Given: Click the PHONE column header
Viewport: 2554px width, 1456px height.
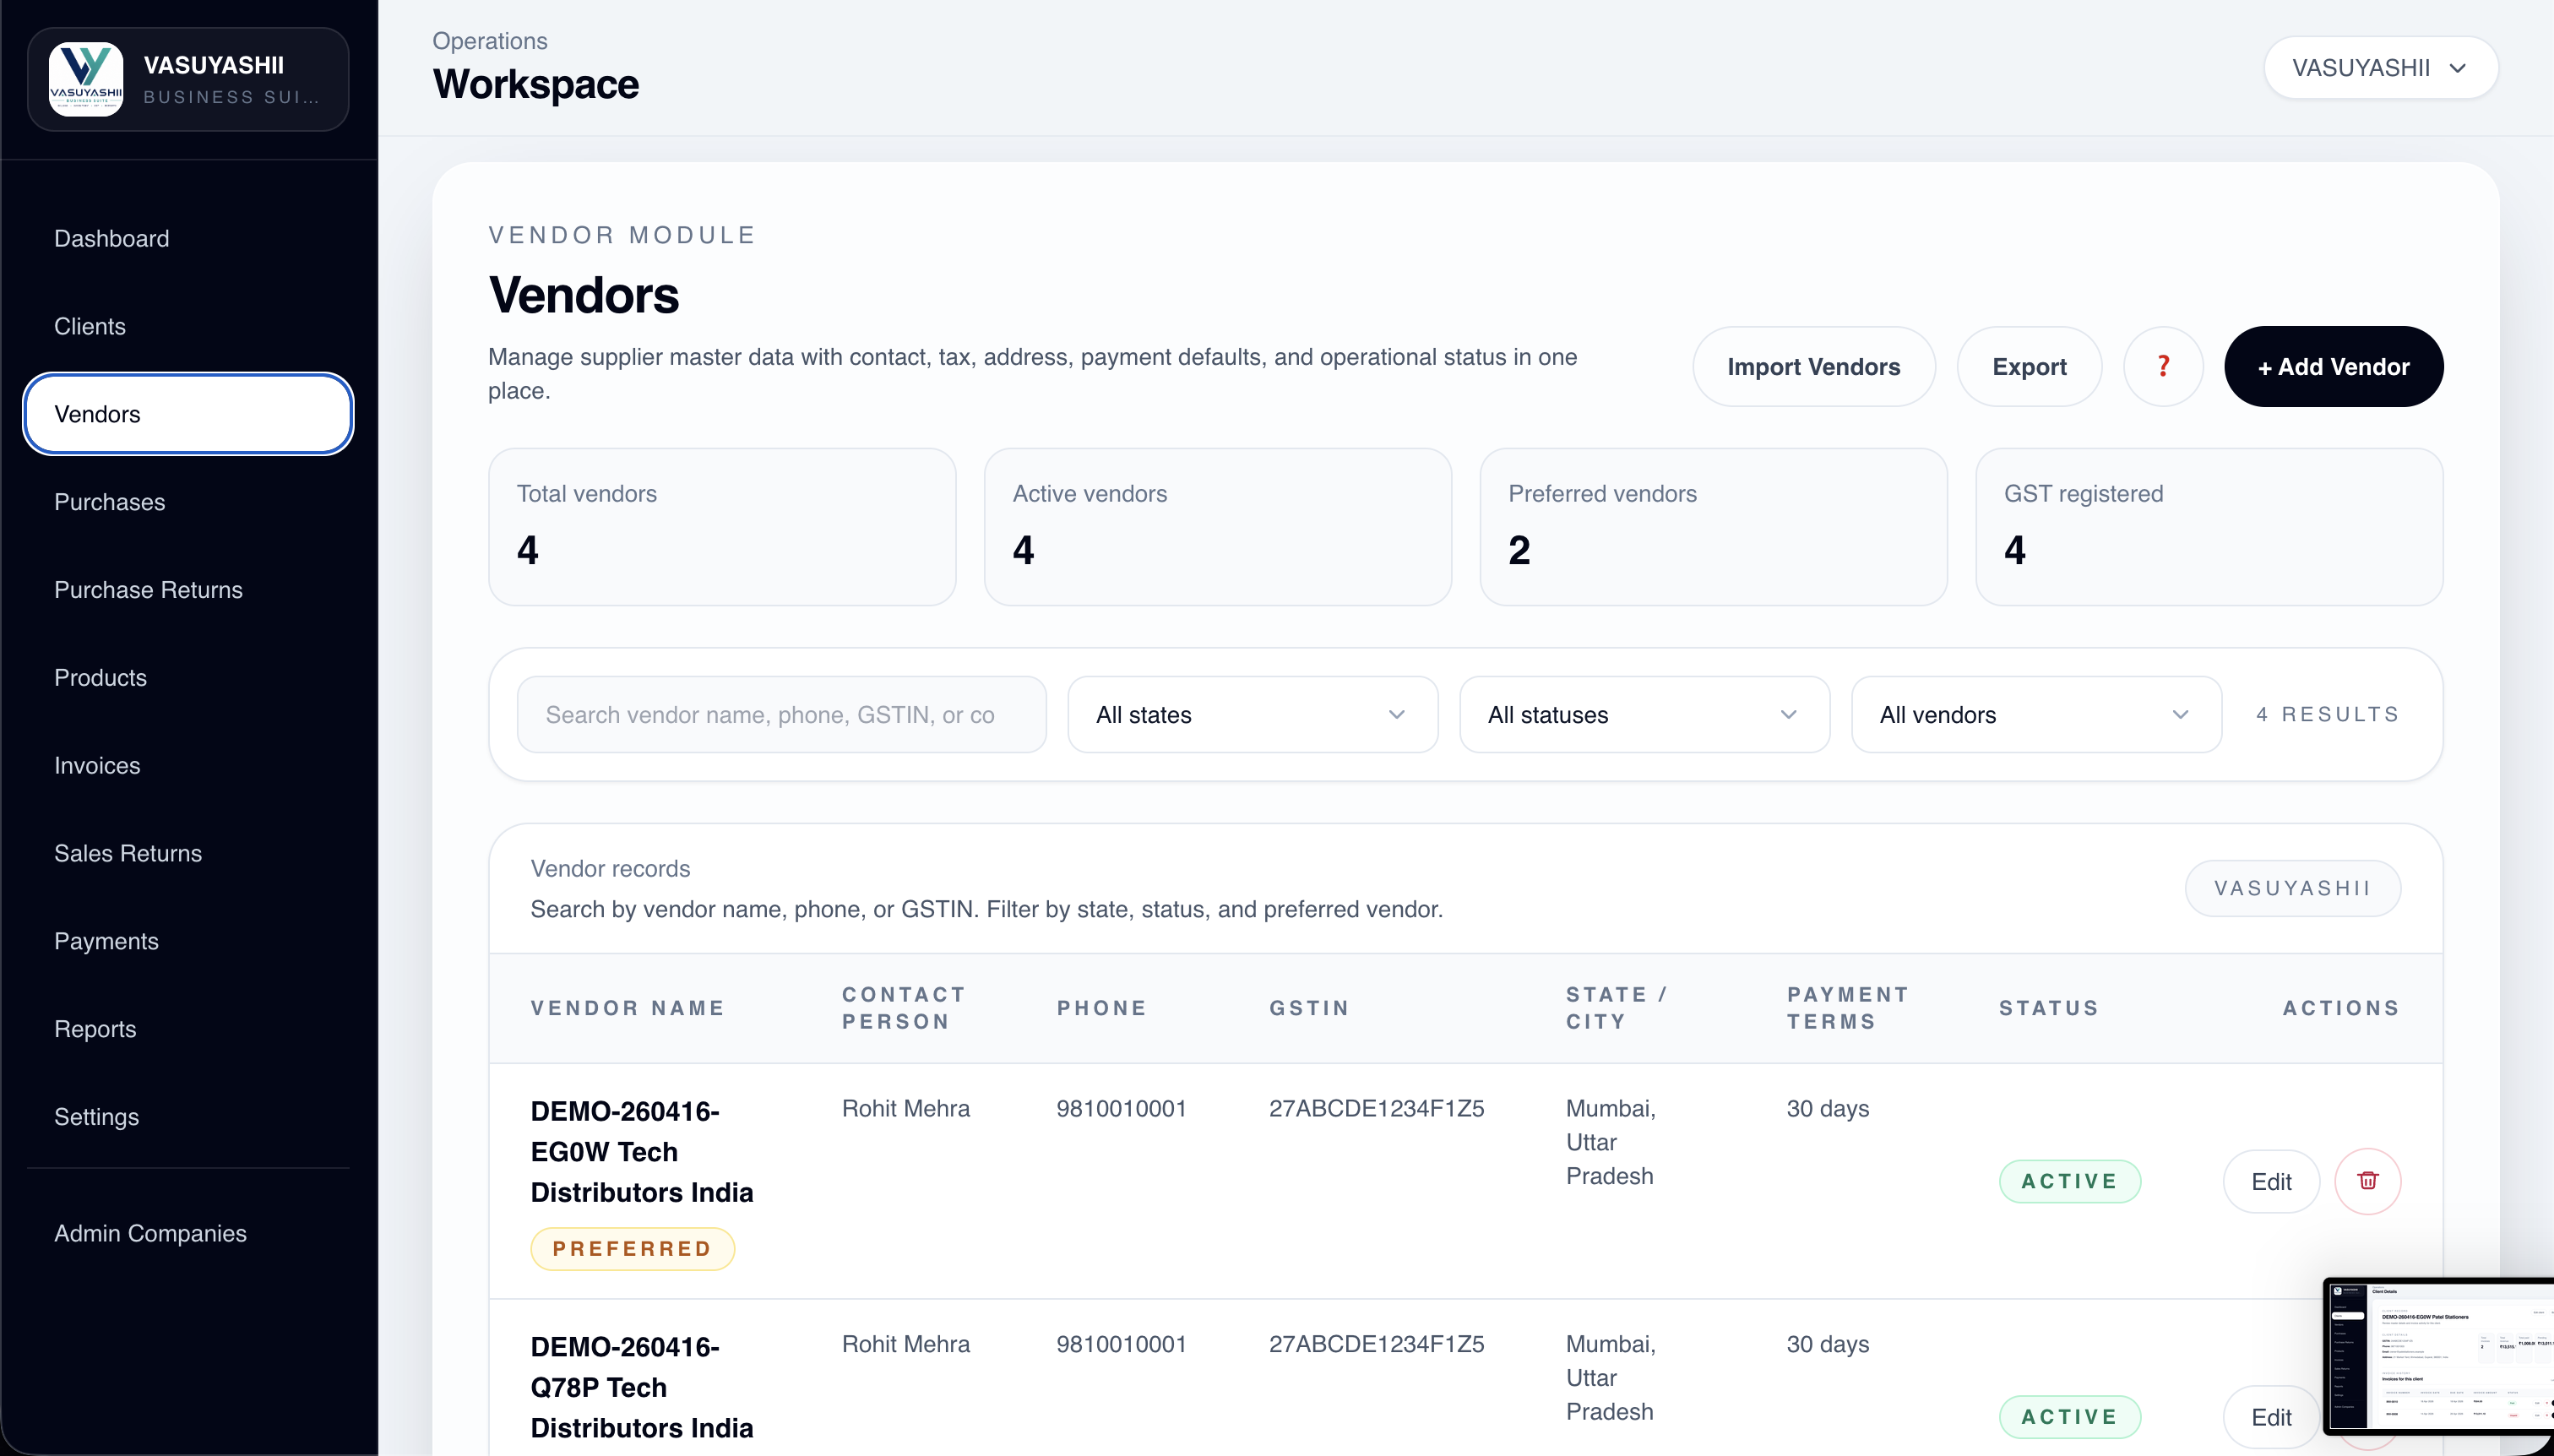Looking at the screenshot, I should [1102, 1008].
